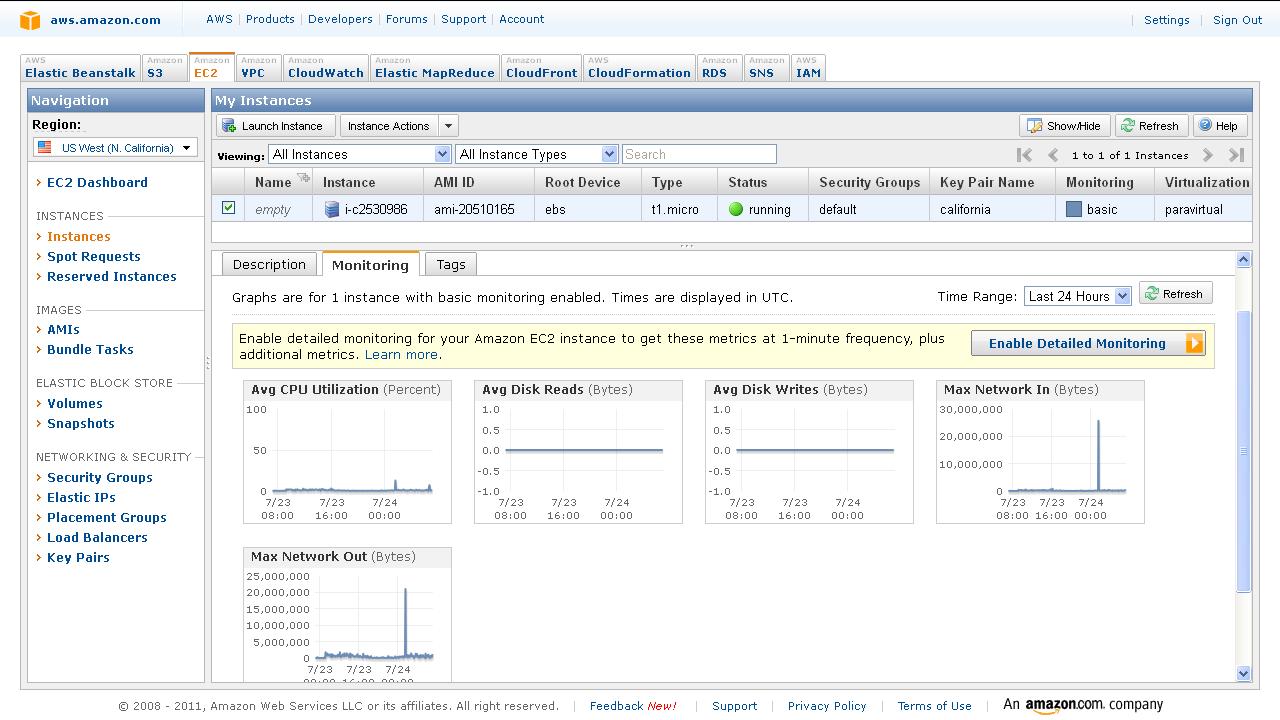Screen dimensions: 1280x720
Task: Open Key Pairs in navigation
Action: coord(78,557)
